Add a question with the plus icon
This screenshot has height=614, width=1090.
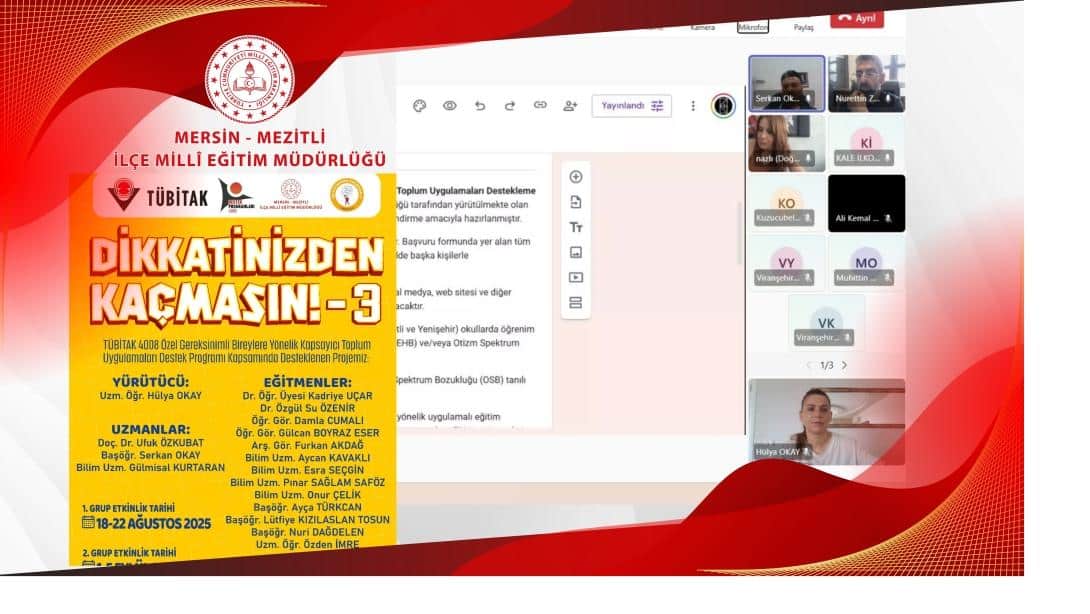[x=576, y=177]
